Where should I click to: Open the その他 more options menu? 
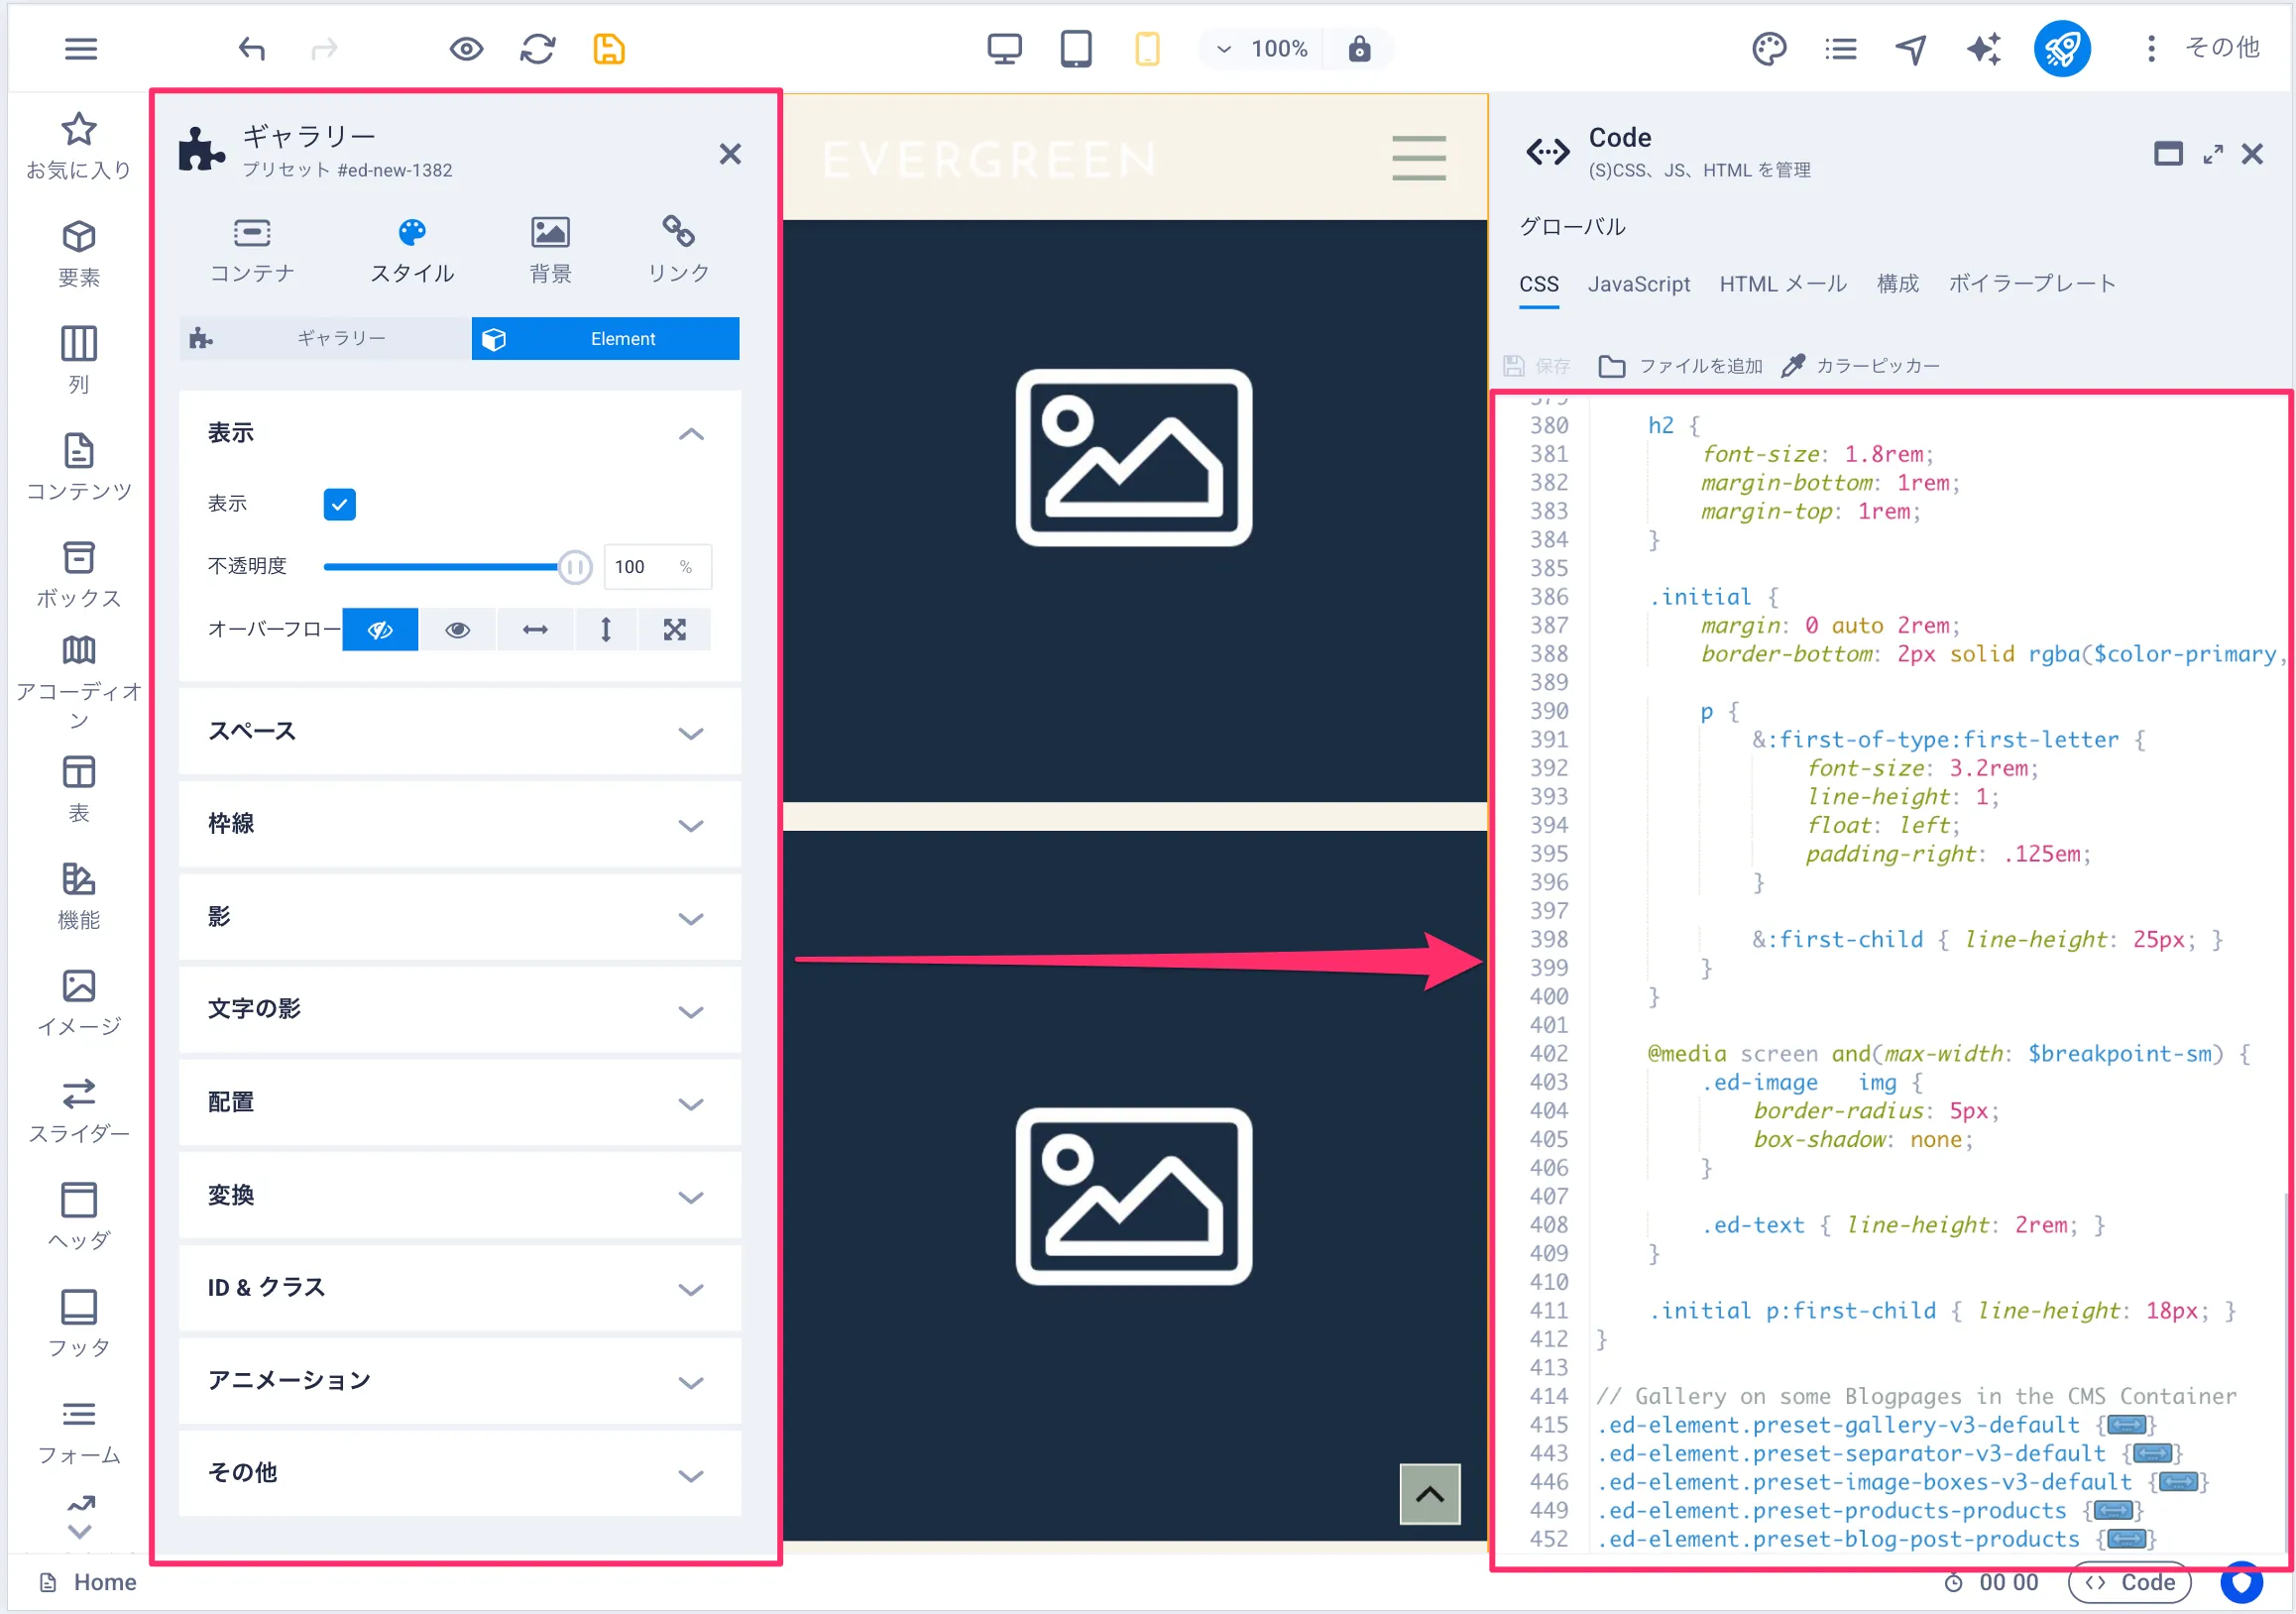pyautogui.click(x=2204, y=48)
